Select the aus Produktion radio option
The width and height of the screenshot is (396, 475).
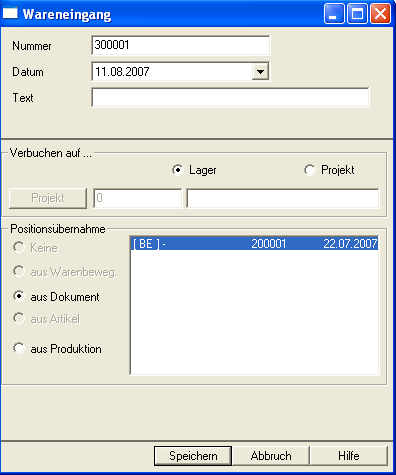tap(19, 348)
